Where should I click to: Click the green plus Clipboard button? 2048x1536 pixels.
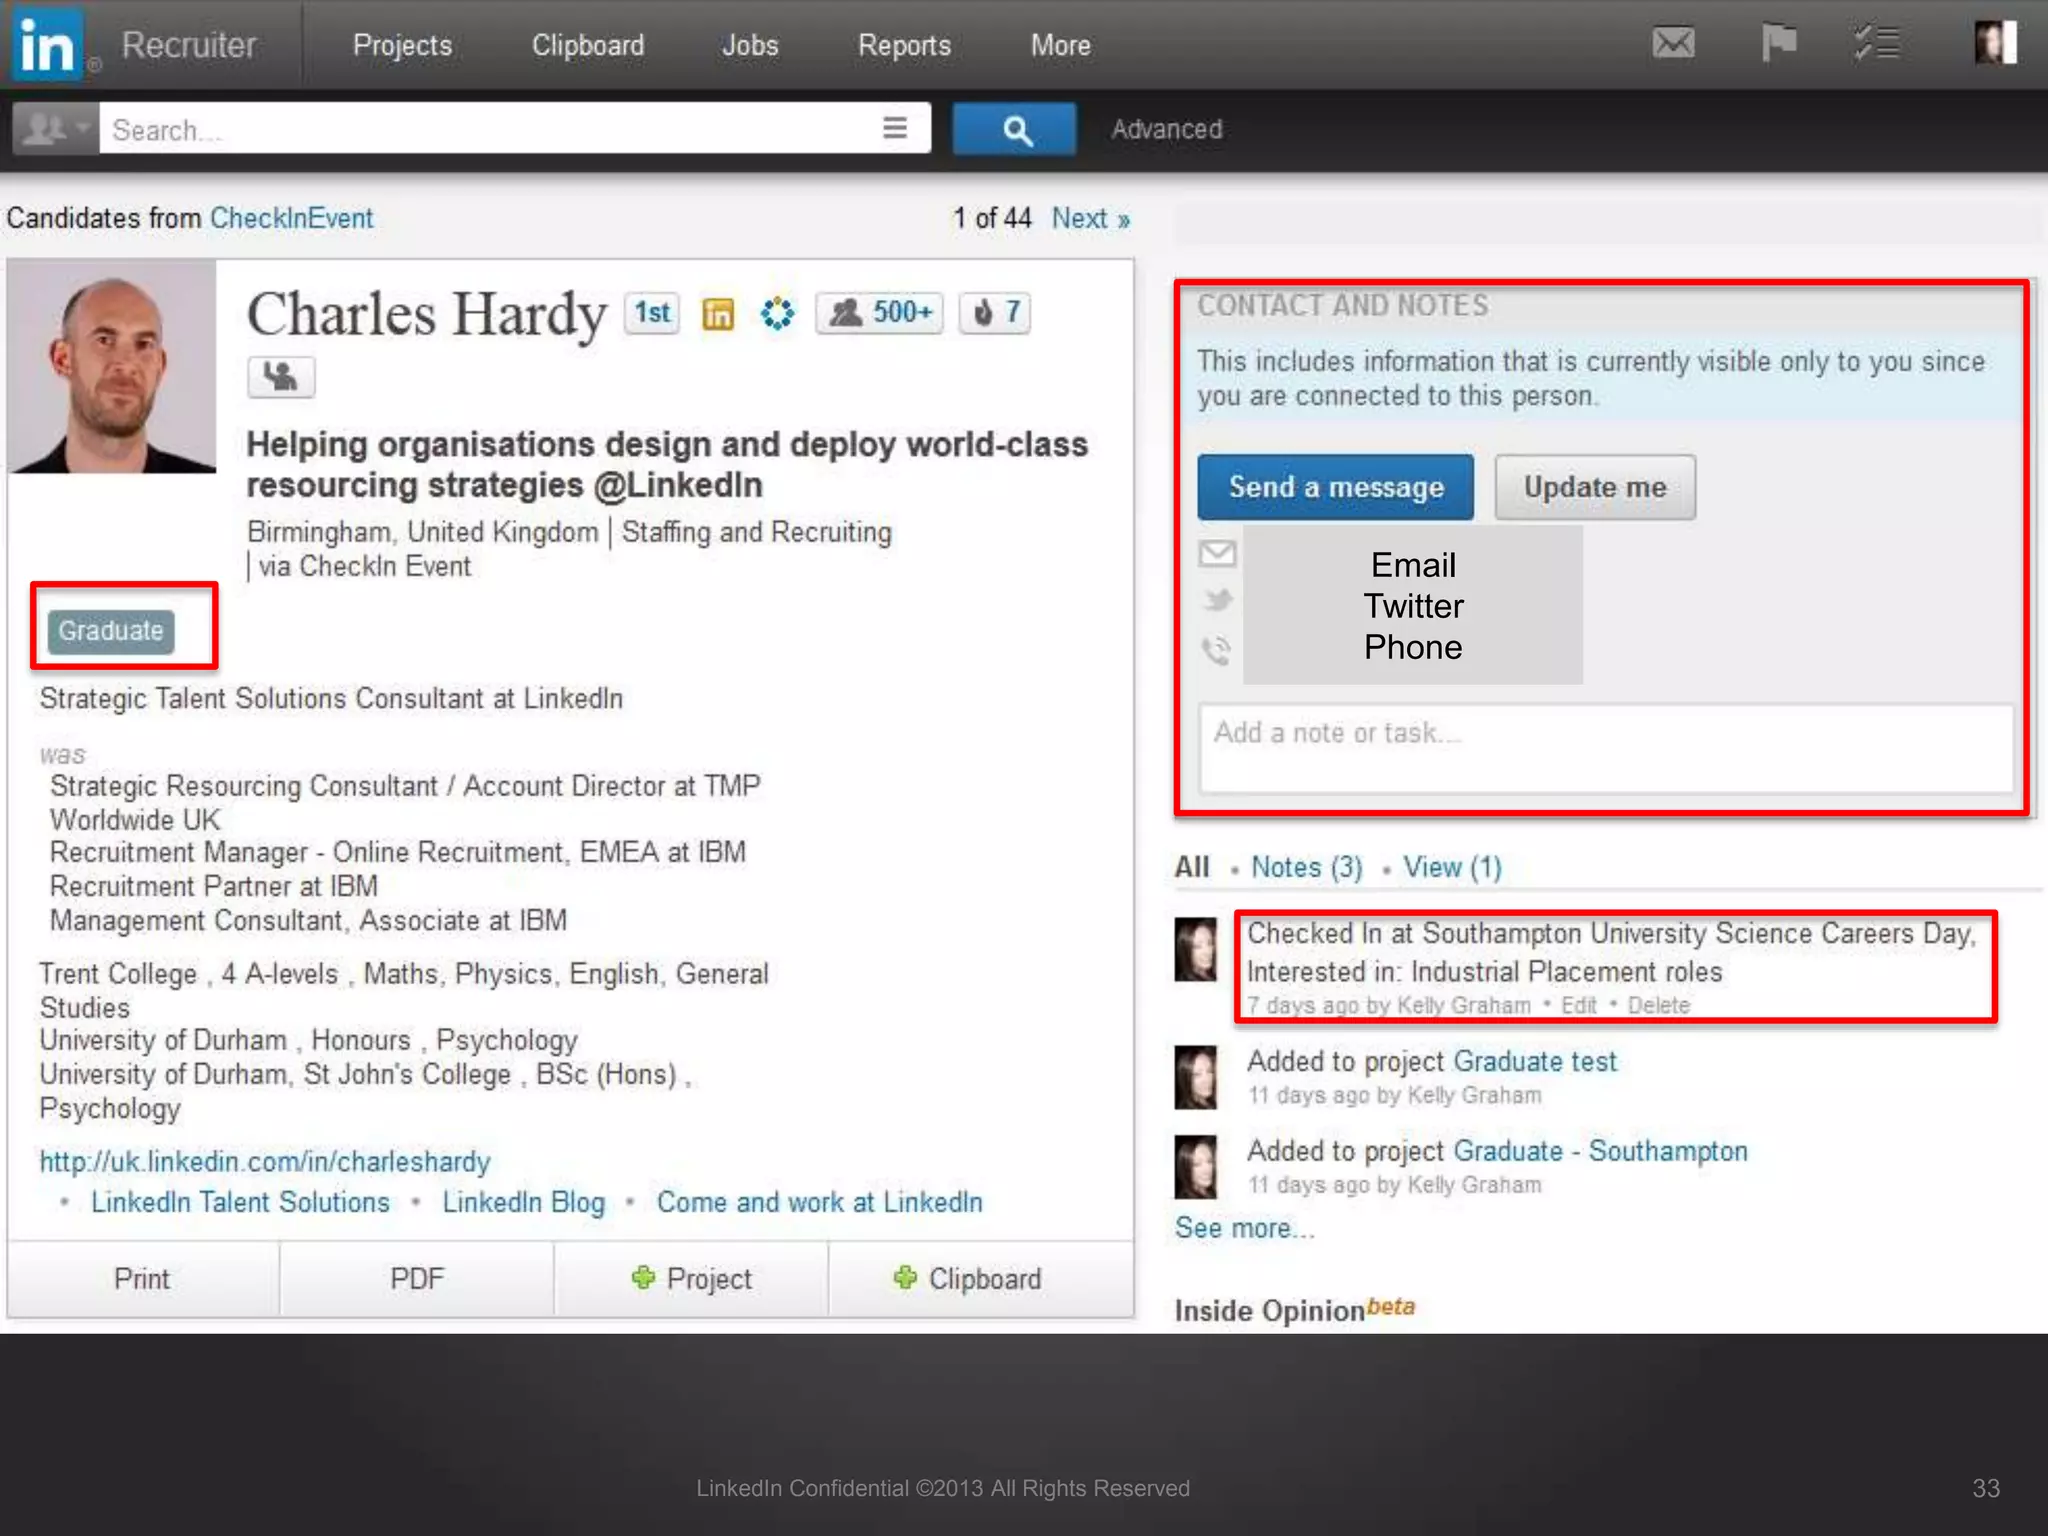click(x=967, y=1278)
